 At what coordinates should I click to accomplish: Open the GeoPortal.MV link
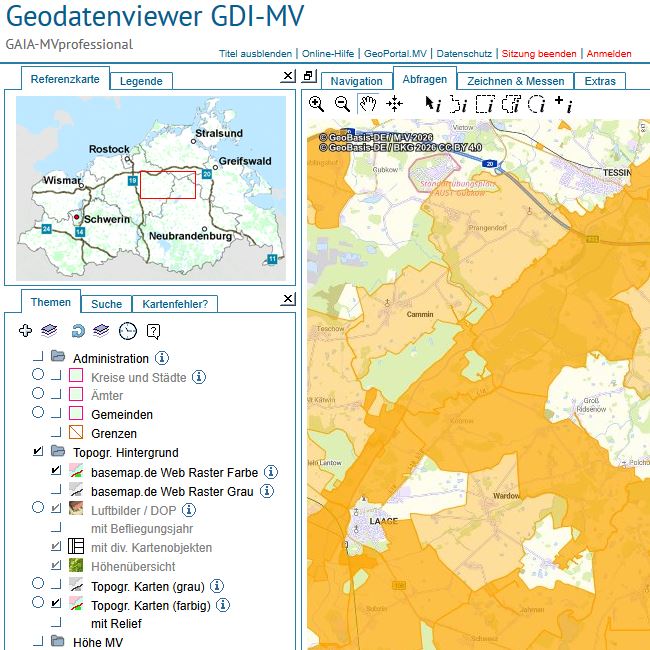pyautogui.click(x=395, y=54)
